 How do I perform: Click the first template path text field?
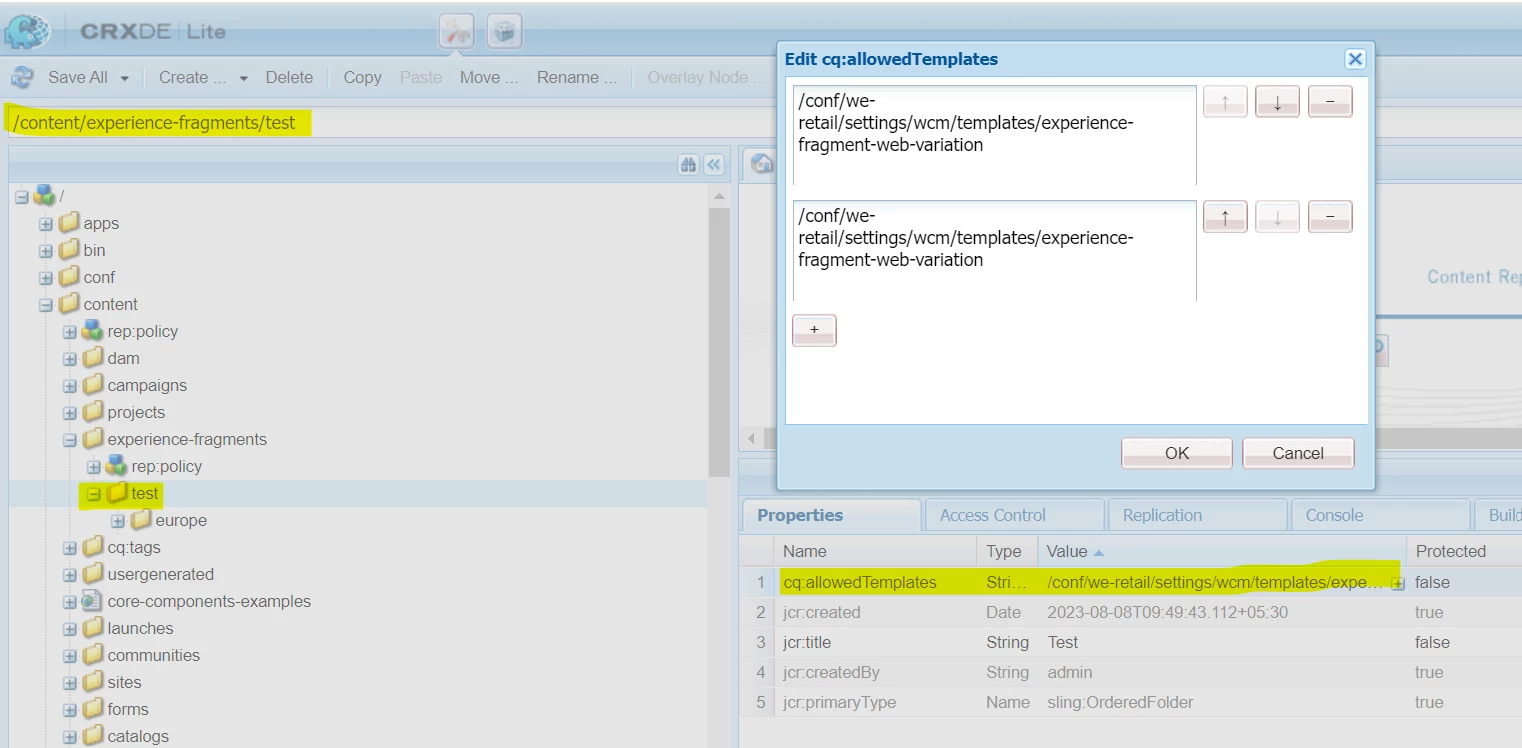pos(995,135)
